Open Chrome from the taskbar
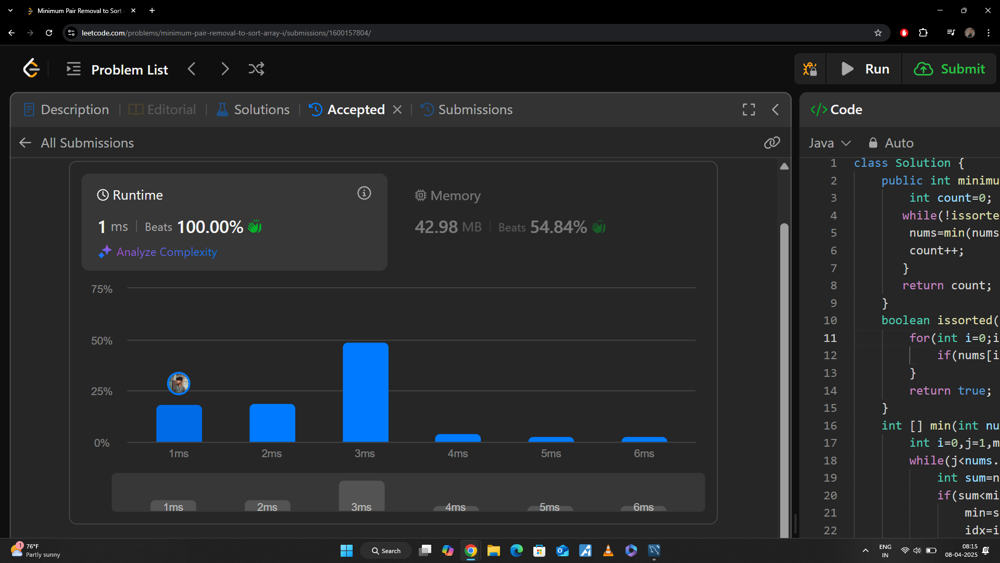The height and width of the screenshot is (563, 1000). (x=471, y=550)
